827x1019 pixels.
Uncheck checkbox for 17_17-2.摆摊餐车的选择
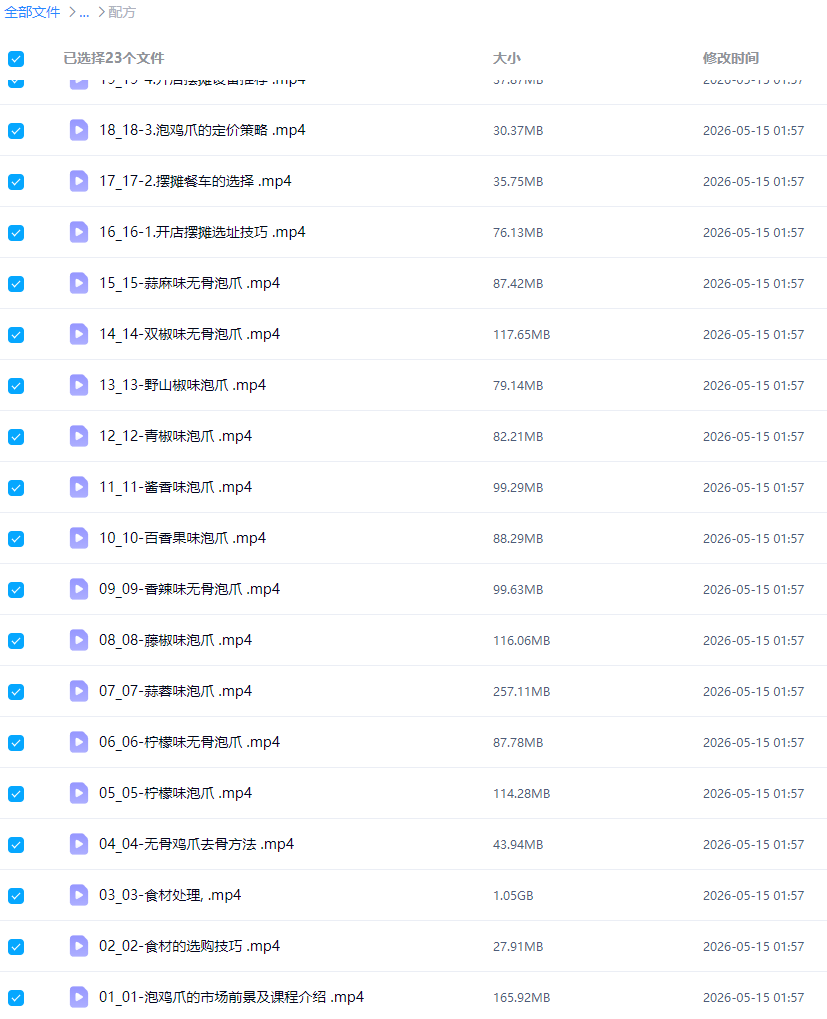16,181
